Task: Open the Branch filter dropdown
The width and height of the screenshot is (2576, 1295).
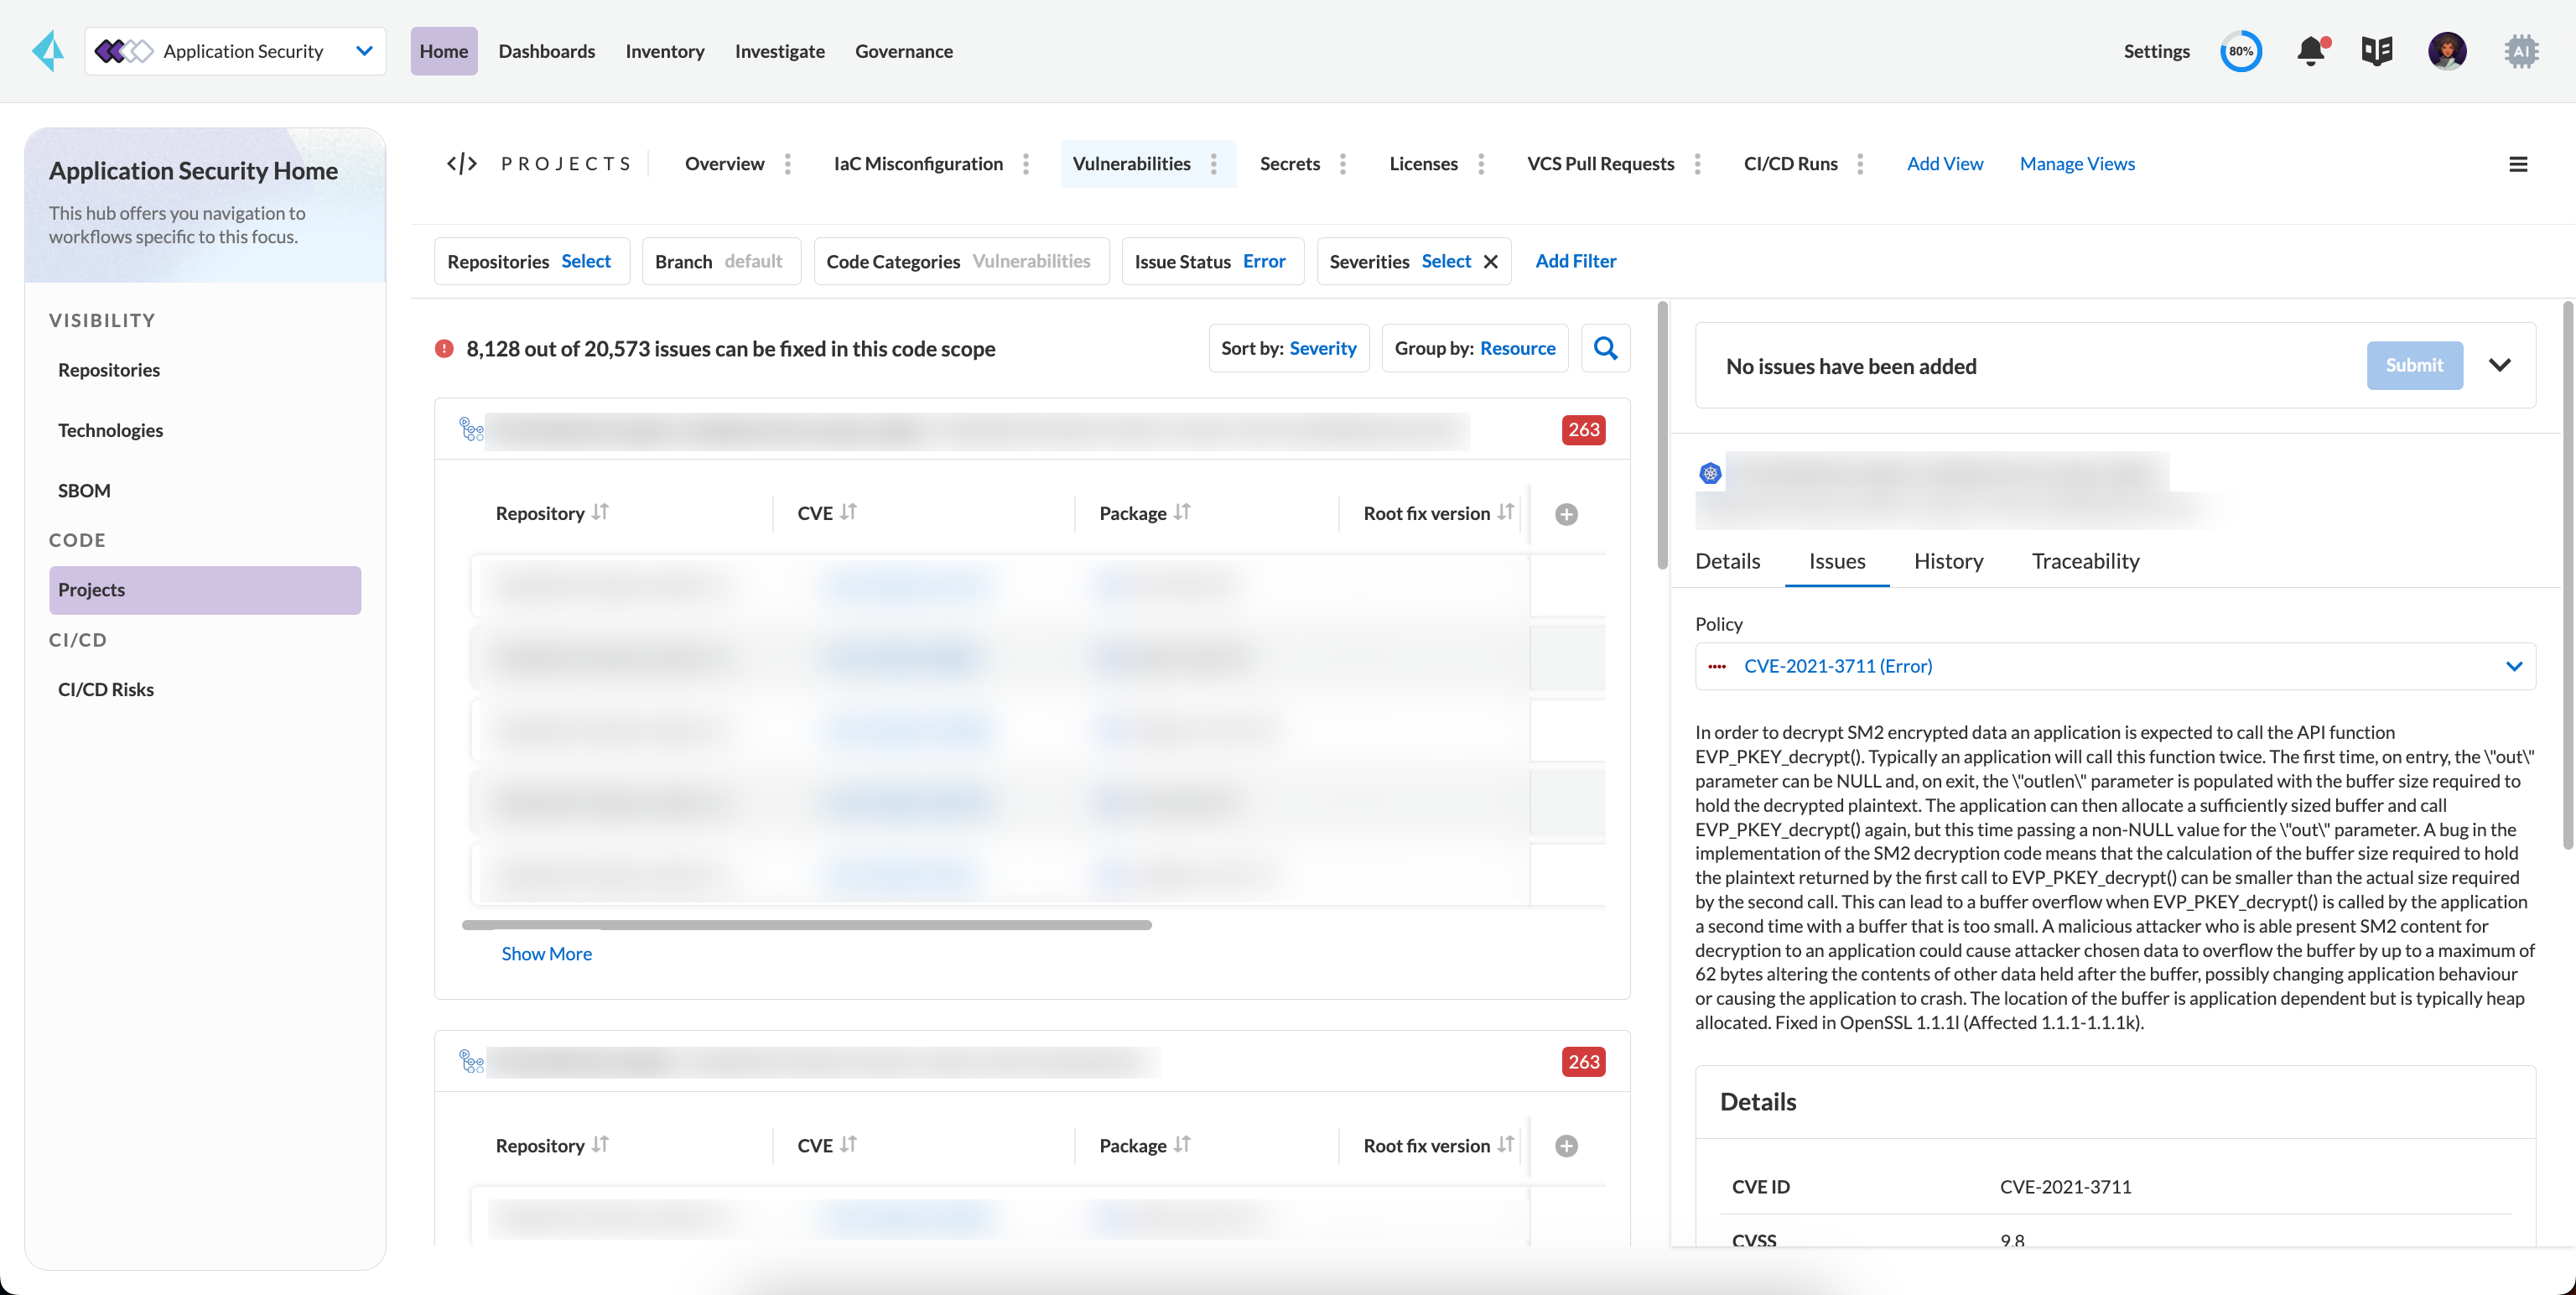Action: coord(721,261)
